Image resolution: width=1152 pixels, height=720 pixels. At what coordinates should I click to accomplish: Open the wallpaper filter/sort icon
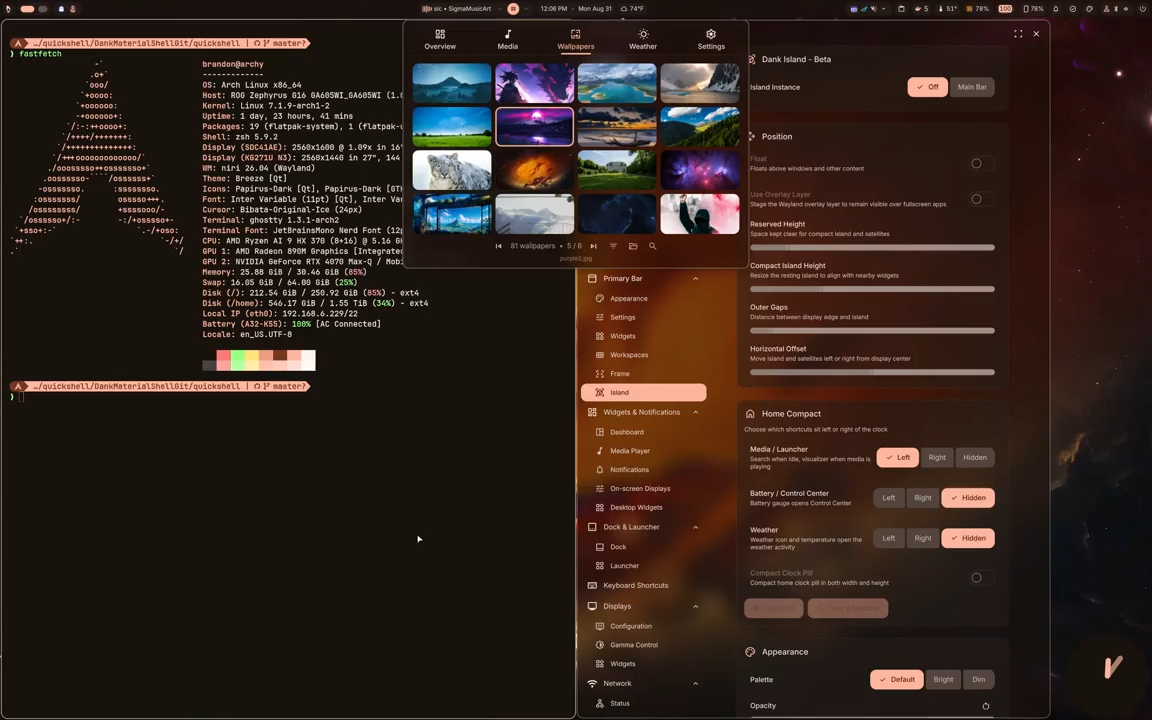click(613, 246)
